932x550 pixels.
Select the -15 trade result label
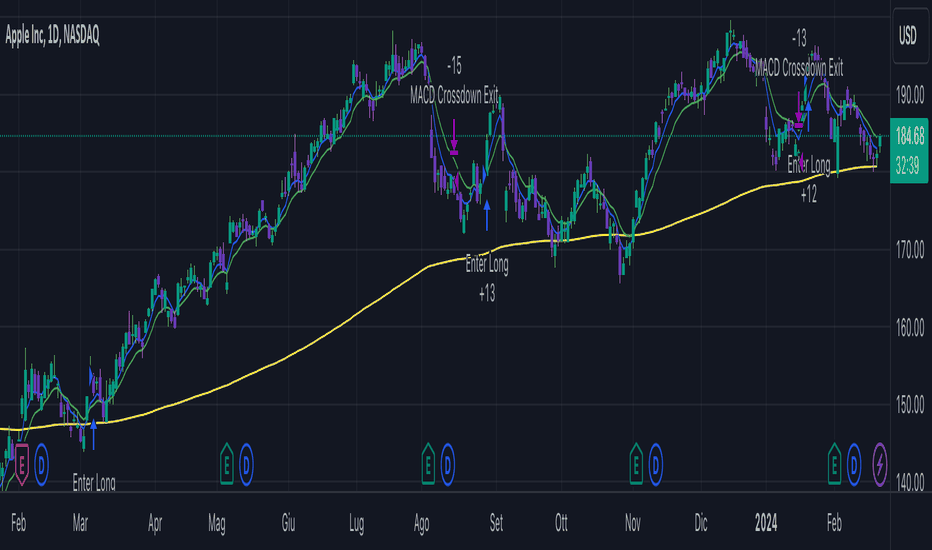tap(454, 65)
